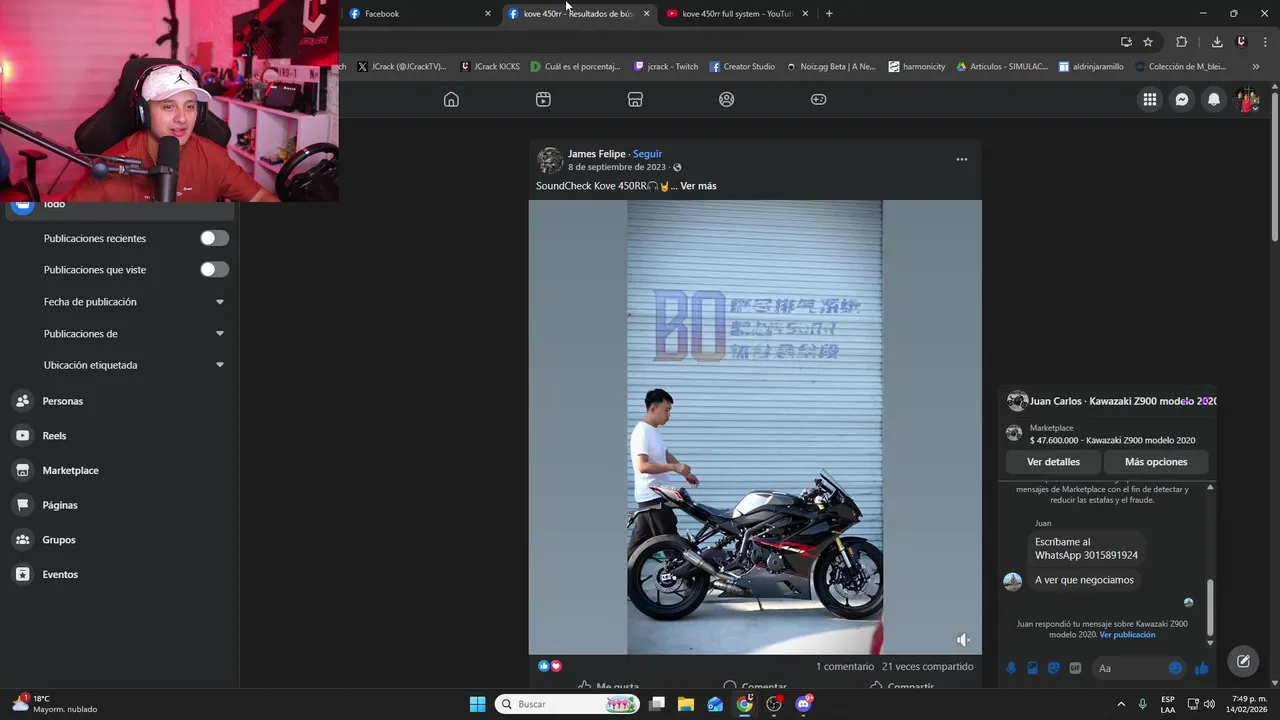1280x720 pixels.
Task: Choose a sticker in chat
Action: [1054, 668]
